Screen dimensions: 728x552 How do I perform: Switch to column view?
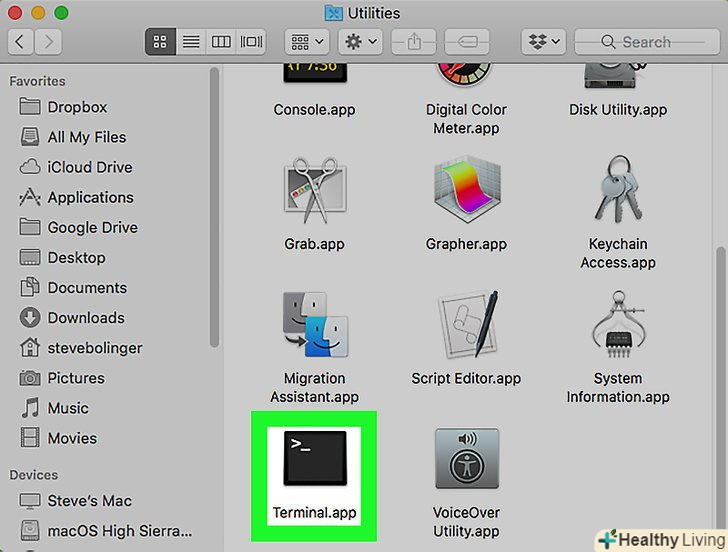click(221, 42)
